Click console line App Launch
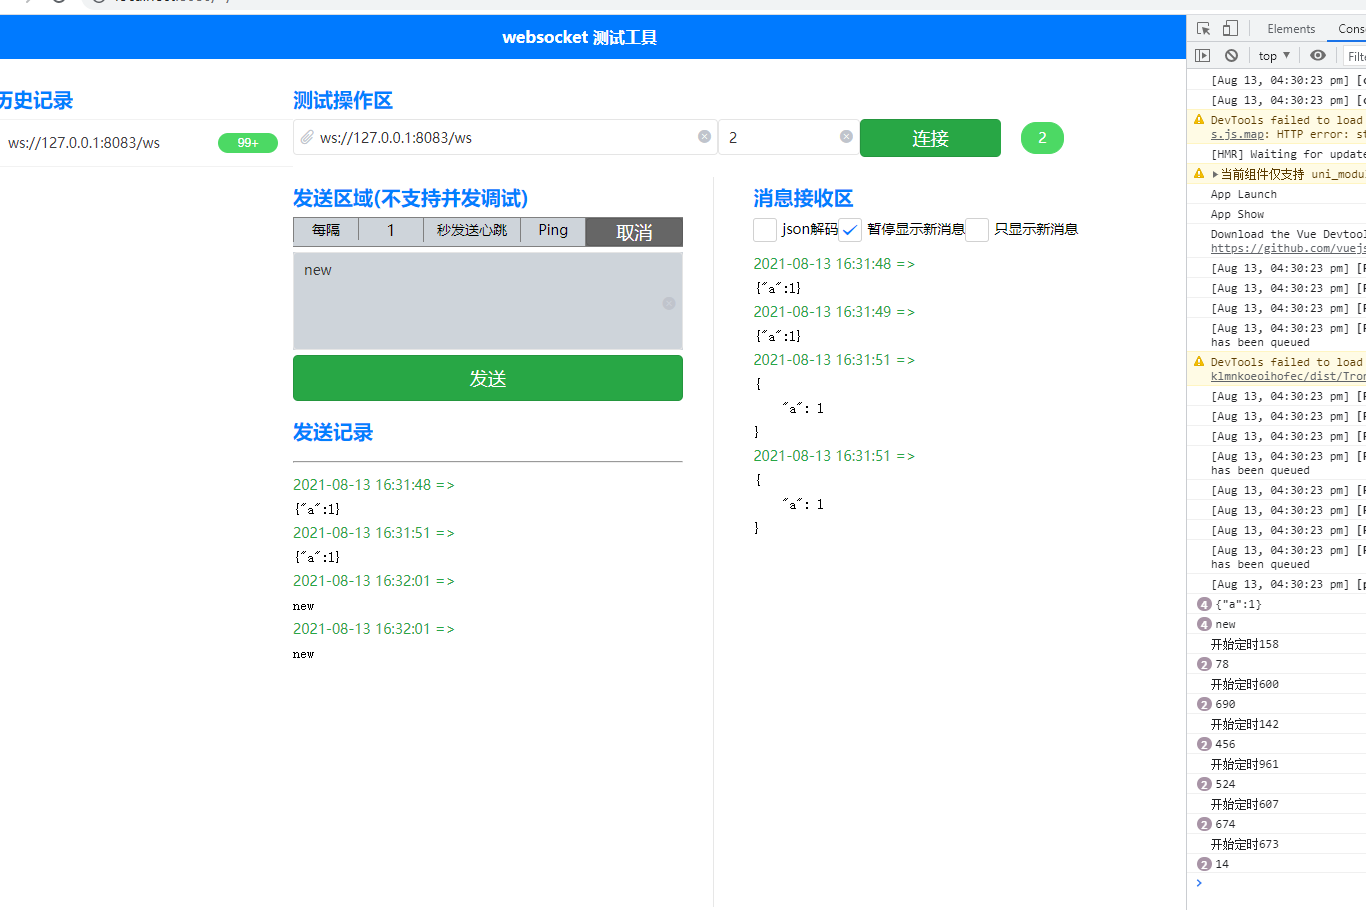Viewport: 1366px width, 910px height. click(1244, 194)
